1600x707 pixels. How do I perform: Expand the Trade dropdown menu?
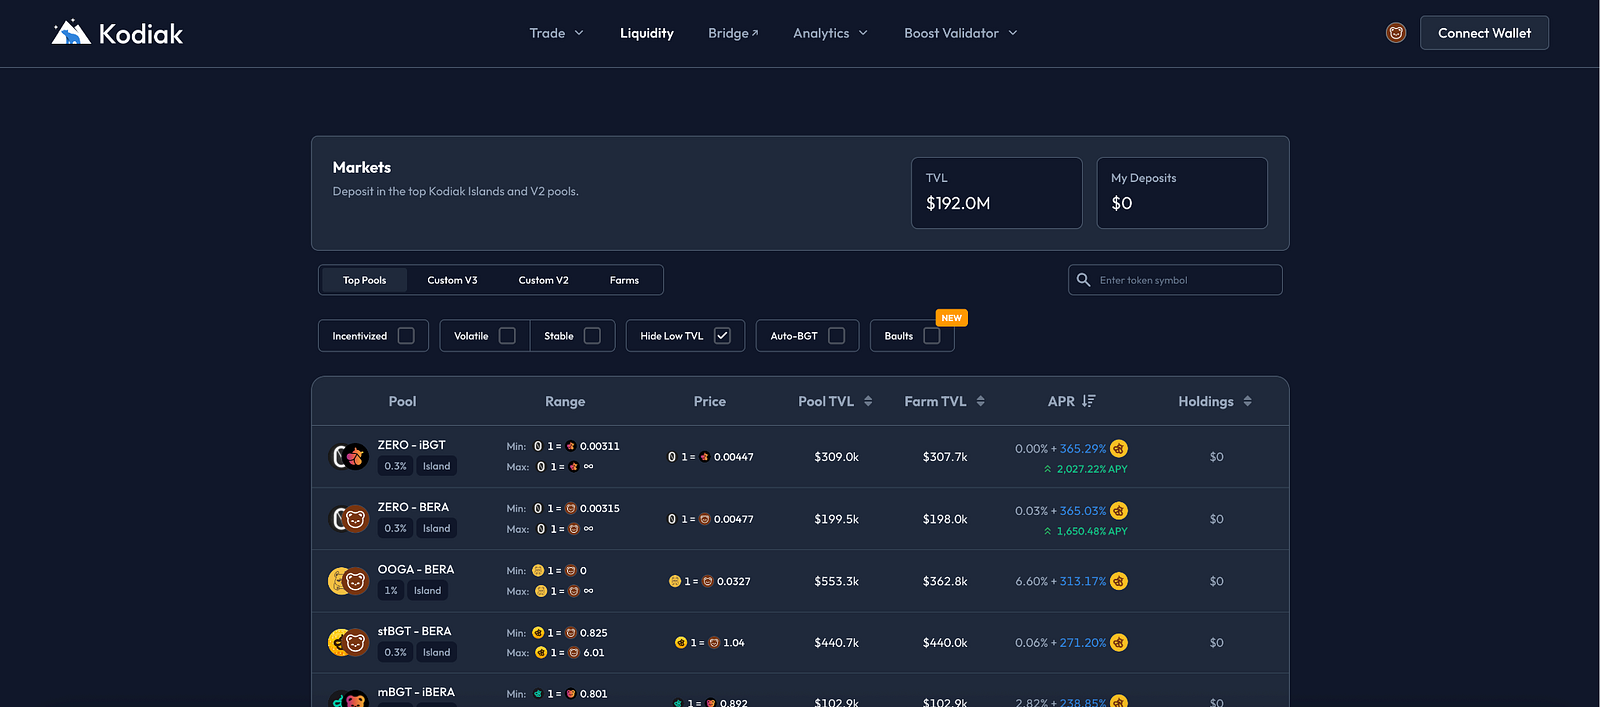[x=556, y=33]
